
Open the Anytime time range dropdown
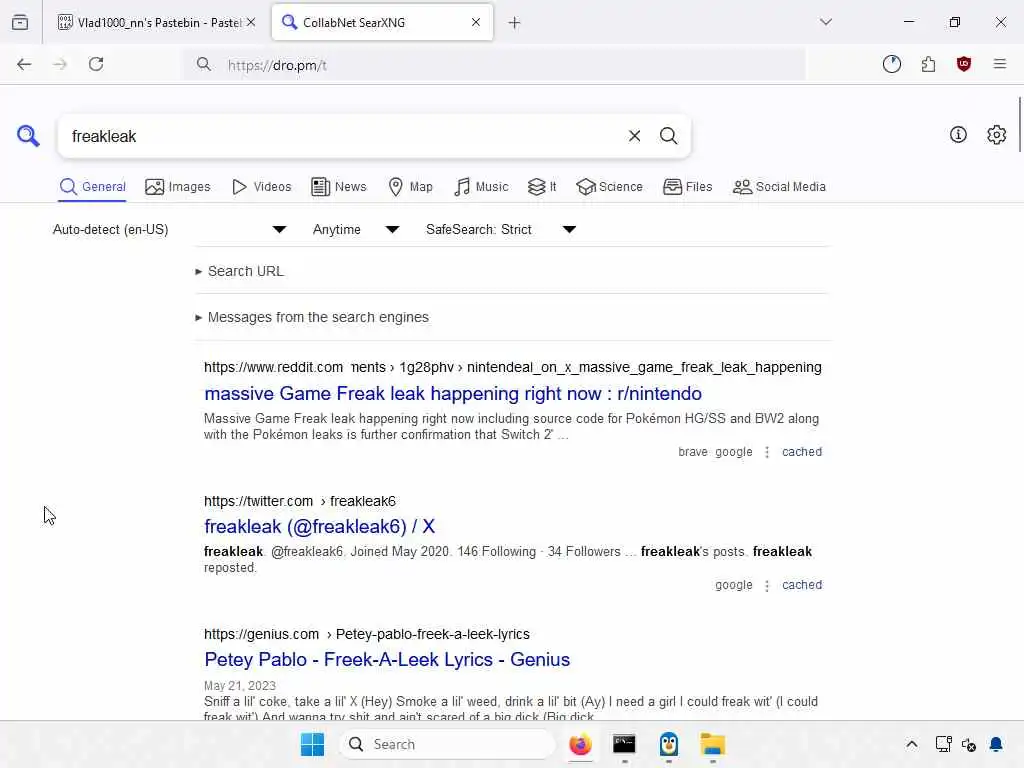(357, 229)
